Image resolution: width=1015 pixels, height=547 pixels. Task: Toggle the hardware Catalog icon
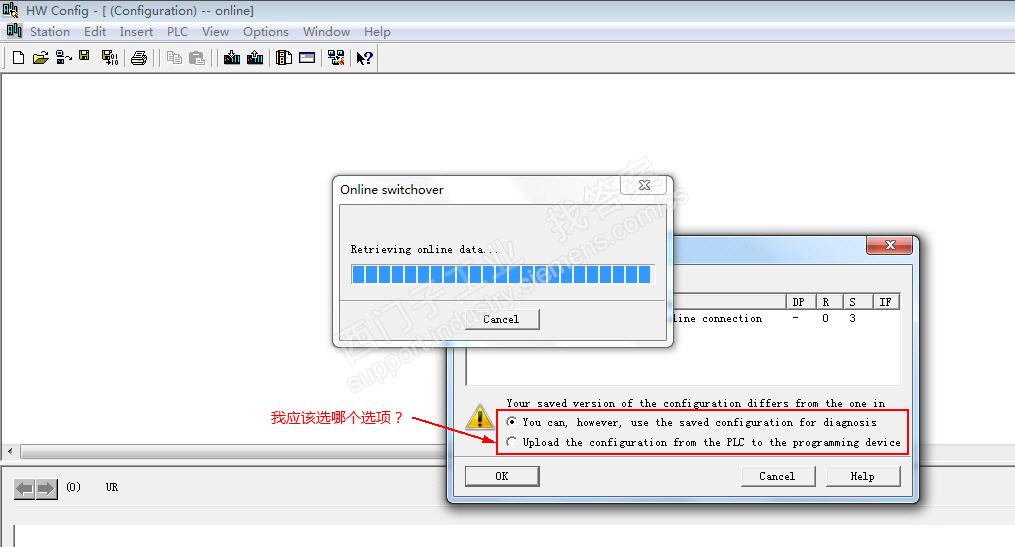[284, 58]
